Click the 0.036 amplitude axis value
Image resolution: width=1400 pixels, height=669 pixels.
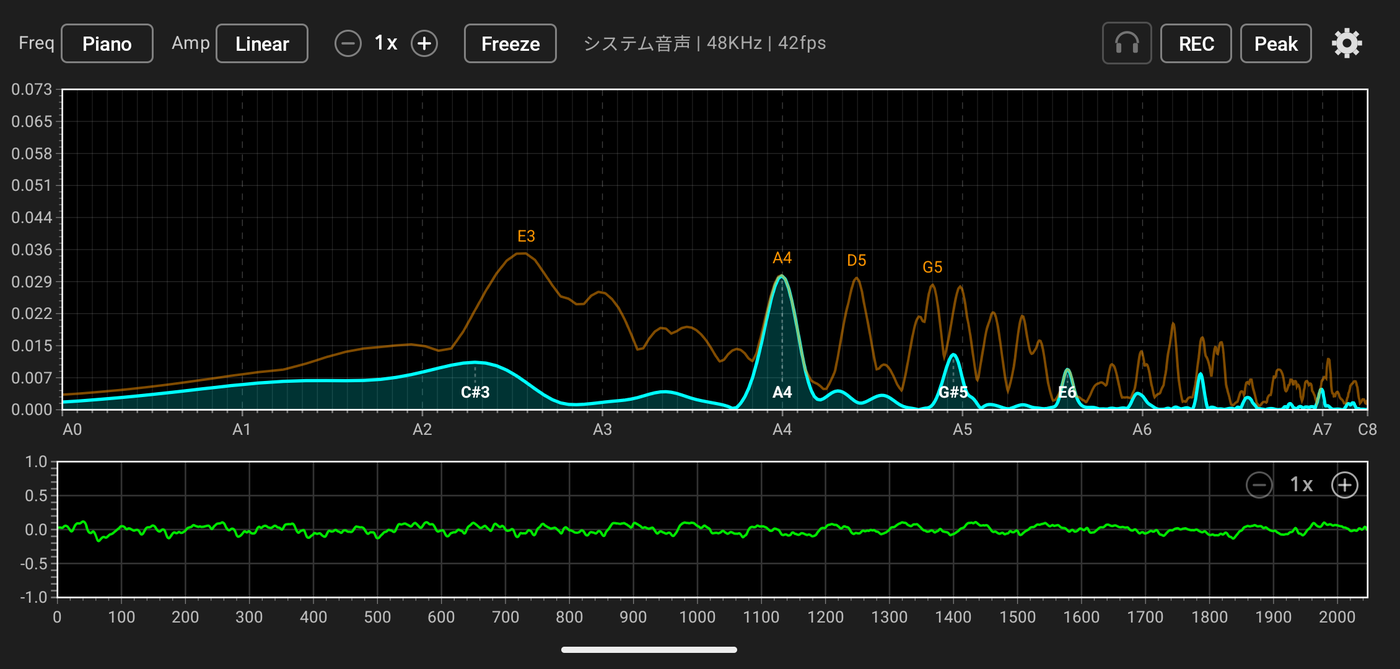[x=31, y=250]
